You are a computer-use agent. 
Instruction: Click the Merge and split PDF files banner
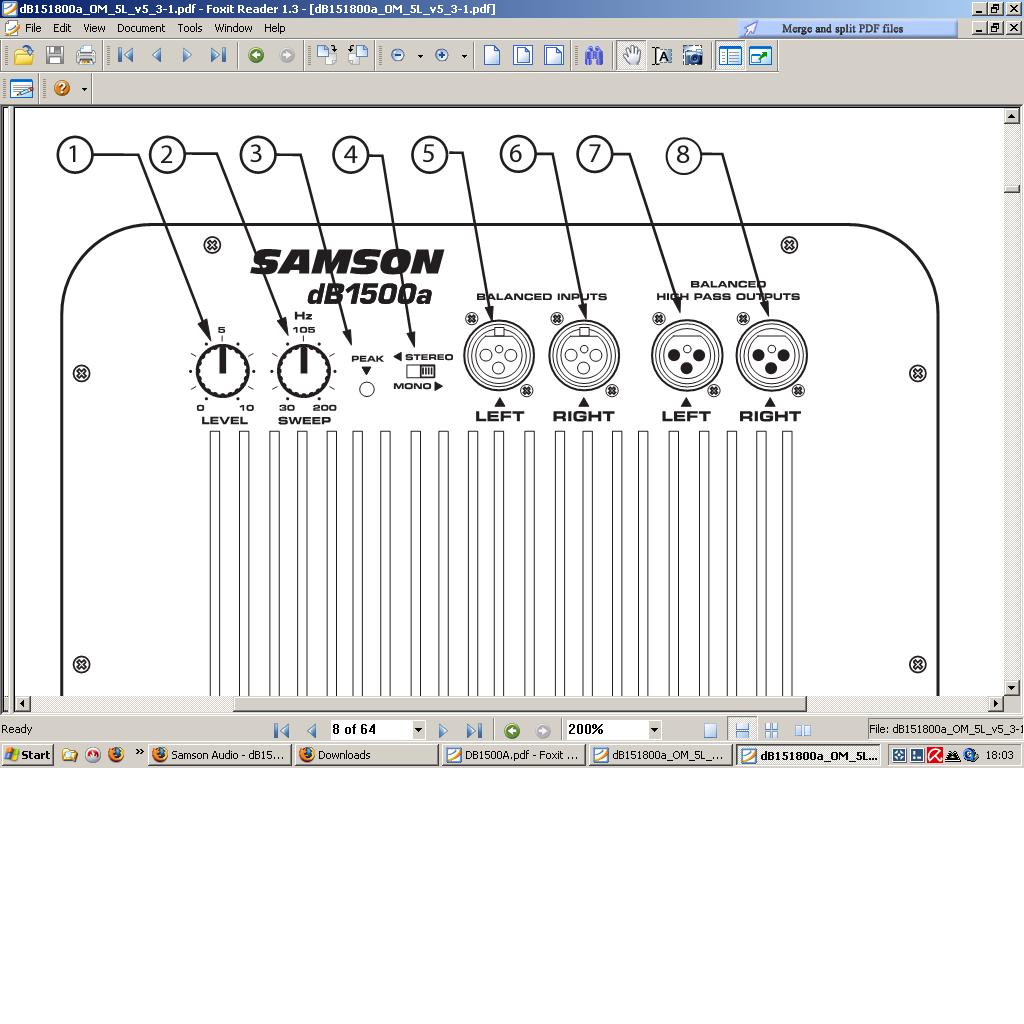pyautogui.click(x=848, y=28)
